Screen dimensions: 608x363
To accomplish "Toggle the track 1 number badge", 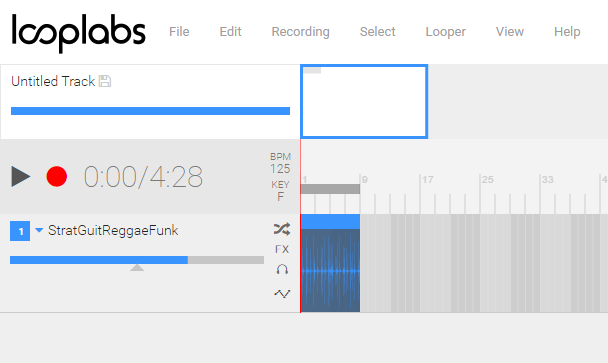I will point(20,231).
